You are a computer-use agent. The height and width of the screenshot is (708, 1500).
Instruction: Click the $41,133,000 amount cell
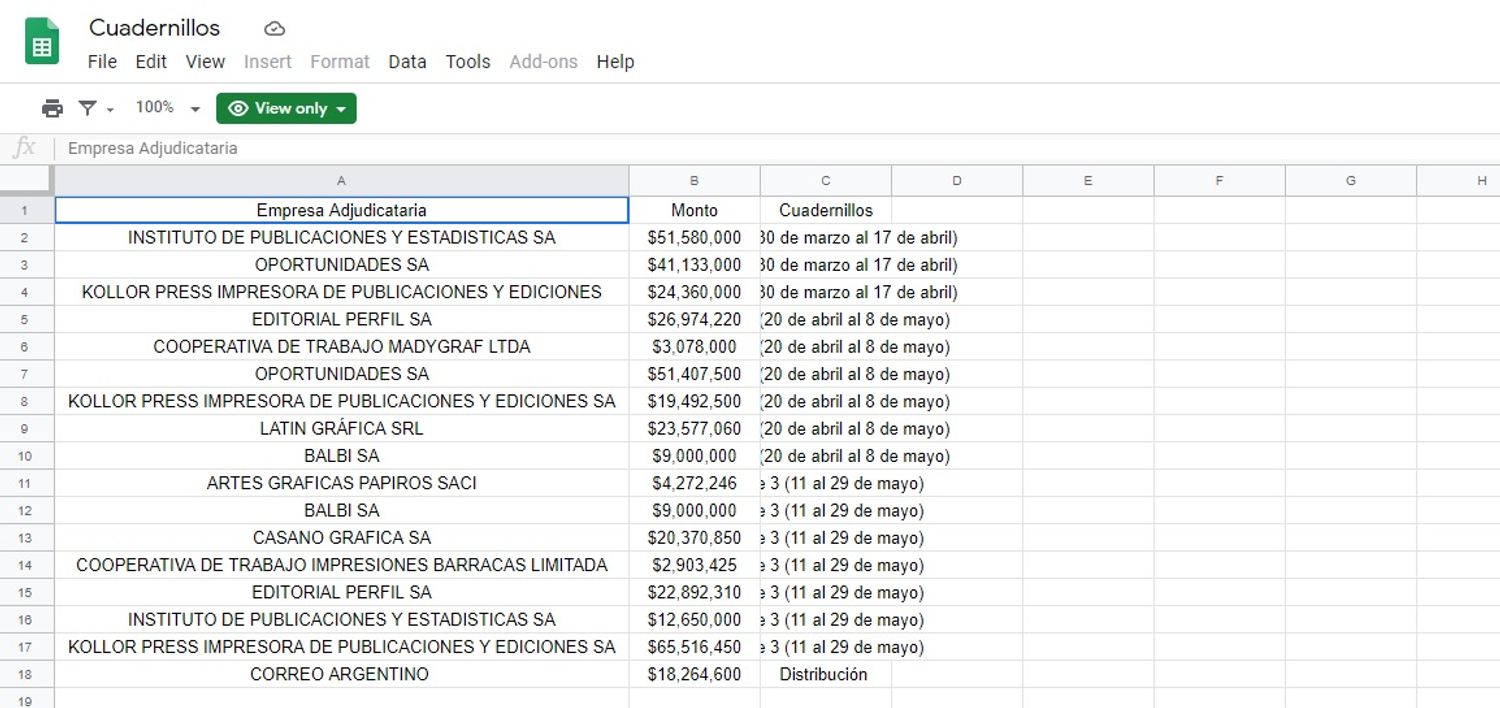click(x=694, y=265)
